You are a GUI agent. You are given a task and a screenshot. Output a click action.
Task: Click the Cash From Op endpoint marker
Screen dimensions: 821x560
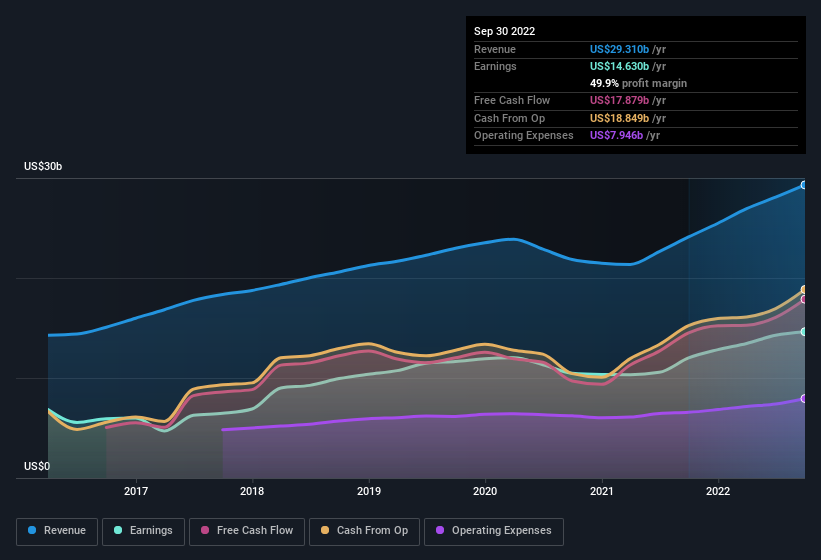tap(804, 289)
